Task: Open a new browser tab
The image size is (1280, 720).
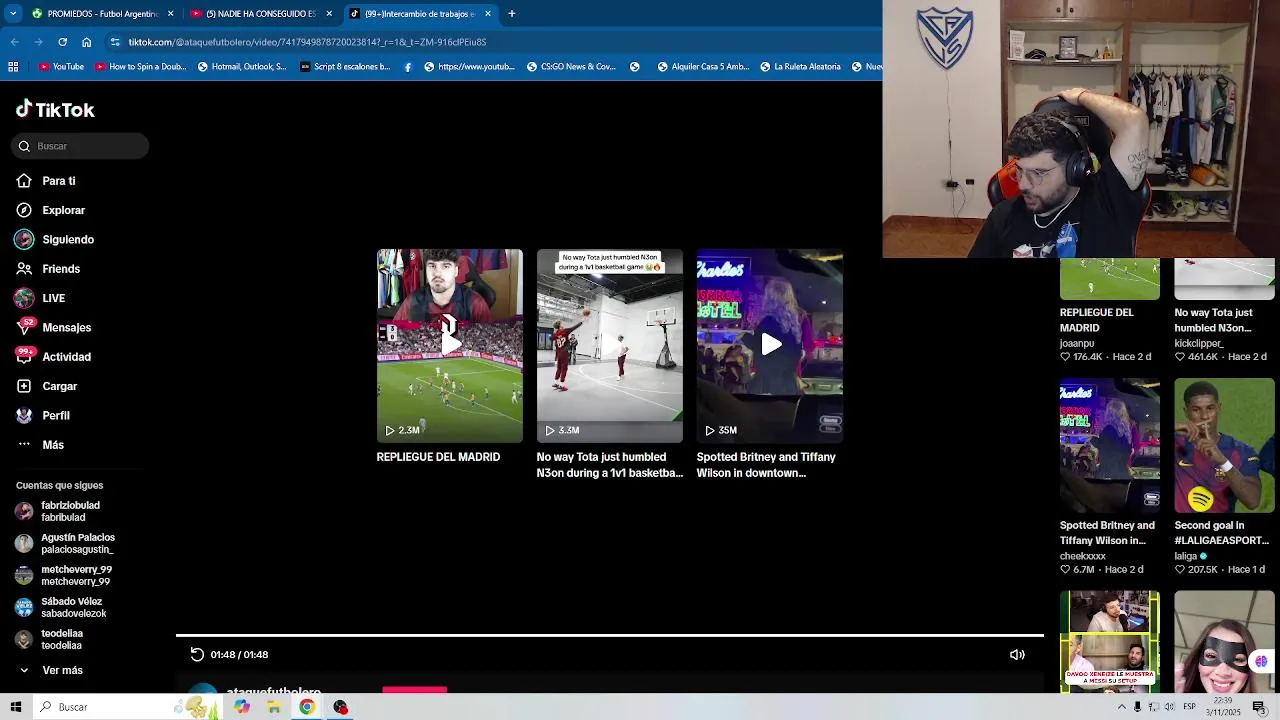Action: coord(512,14)
